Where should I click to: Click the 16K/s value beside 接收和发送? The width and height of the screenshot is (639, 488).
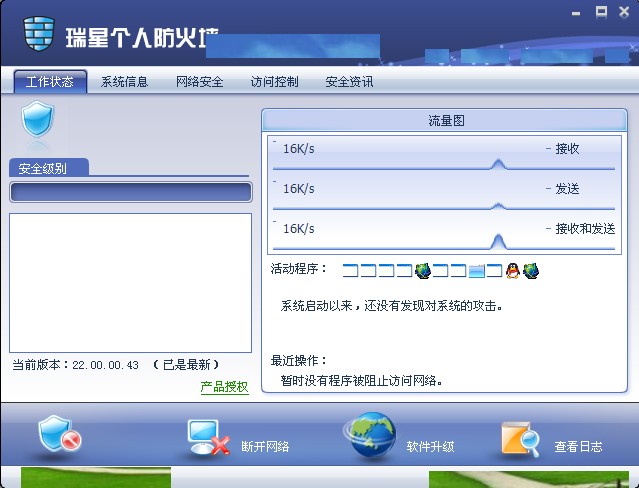point(299,229)
